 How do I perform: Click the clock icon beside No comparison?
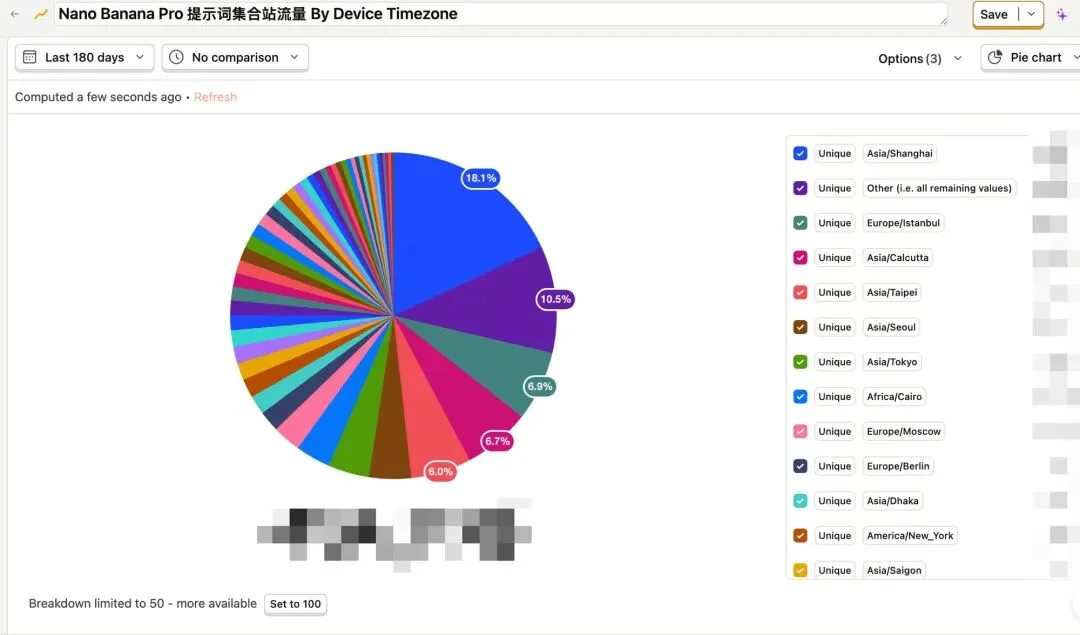[x=177, y=58]
